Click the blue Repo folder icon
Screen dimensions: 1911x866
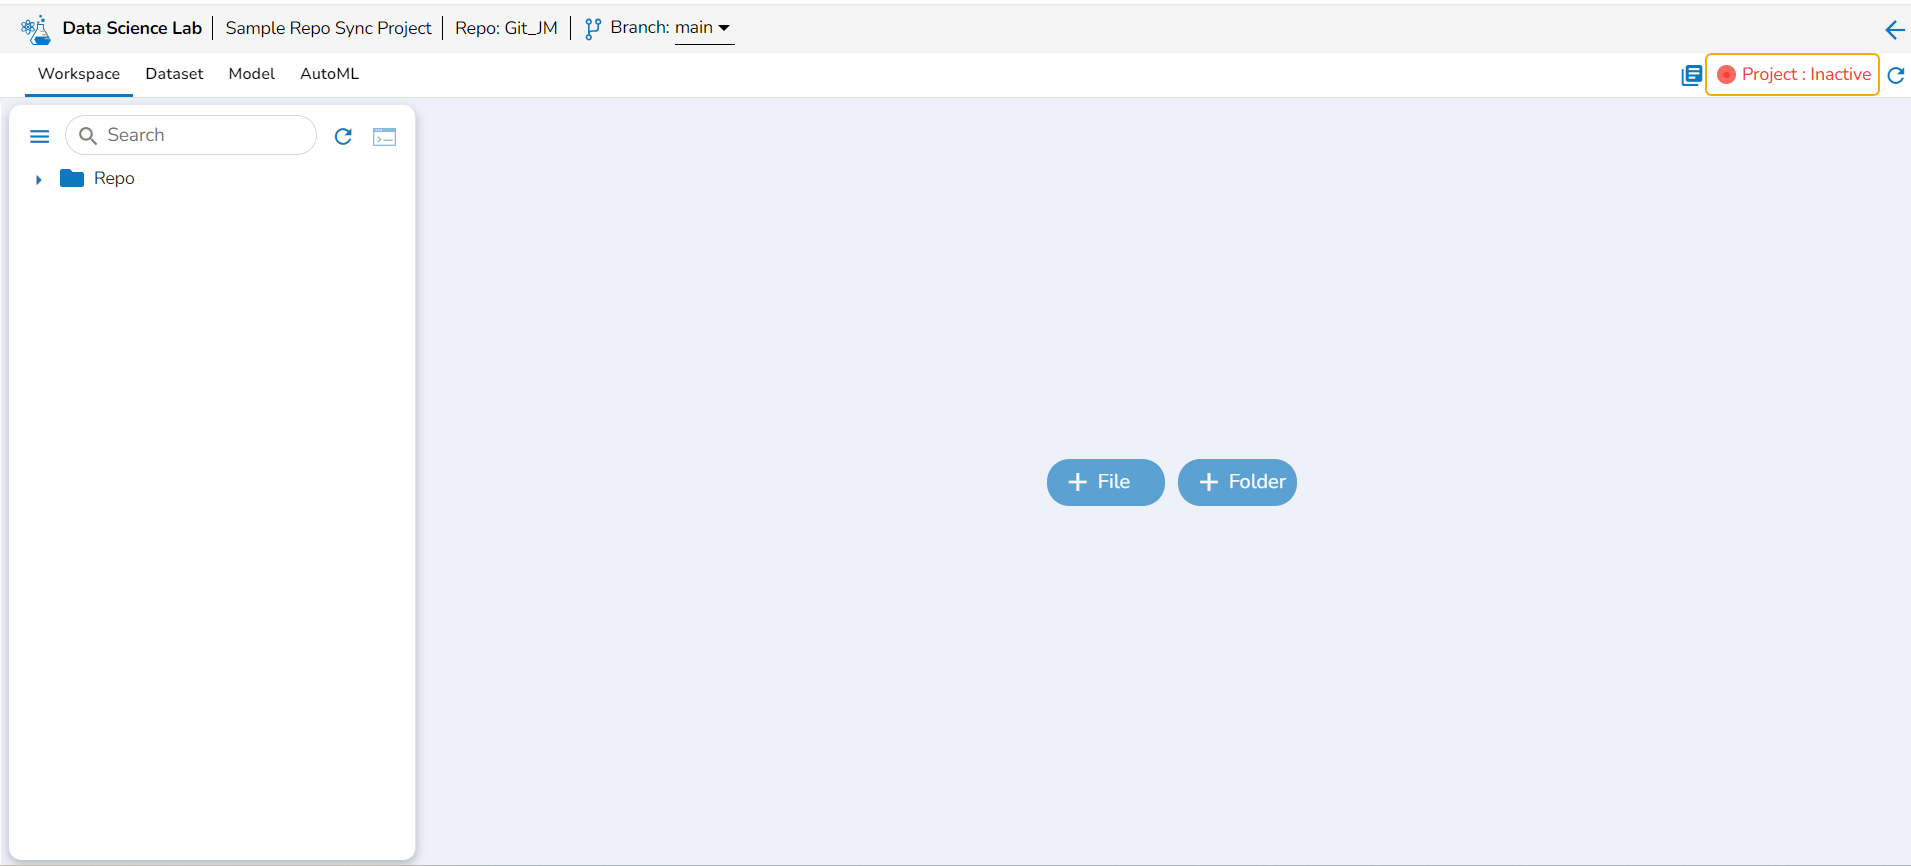(x=72, y=178)
